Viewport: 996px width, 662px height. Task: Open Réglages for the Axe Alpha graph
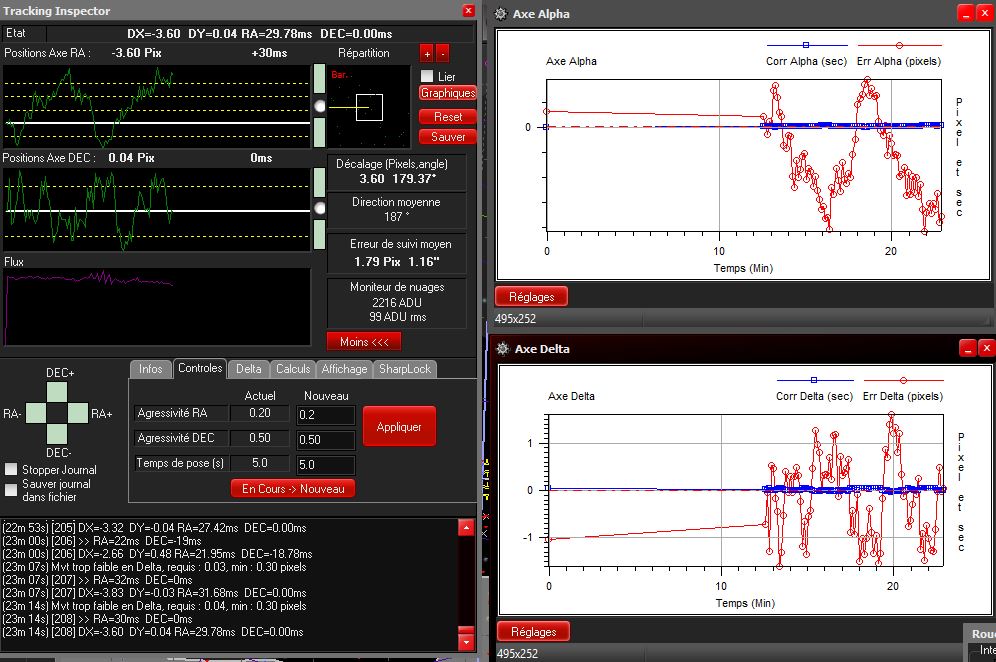[x=532, y=296]
